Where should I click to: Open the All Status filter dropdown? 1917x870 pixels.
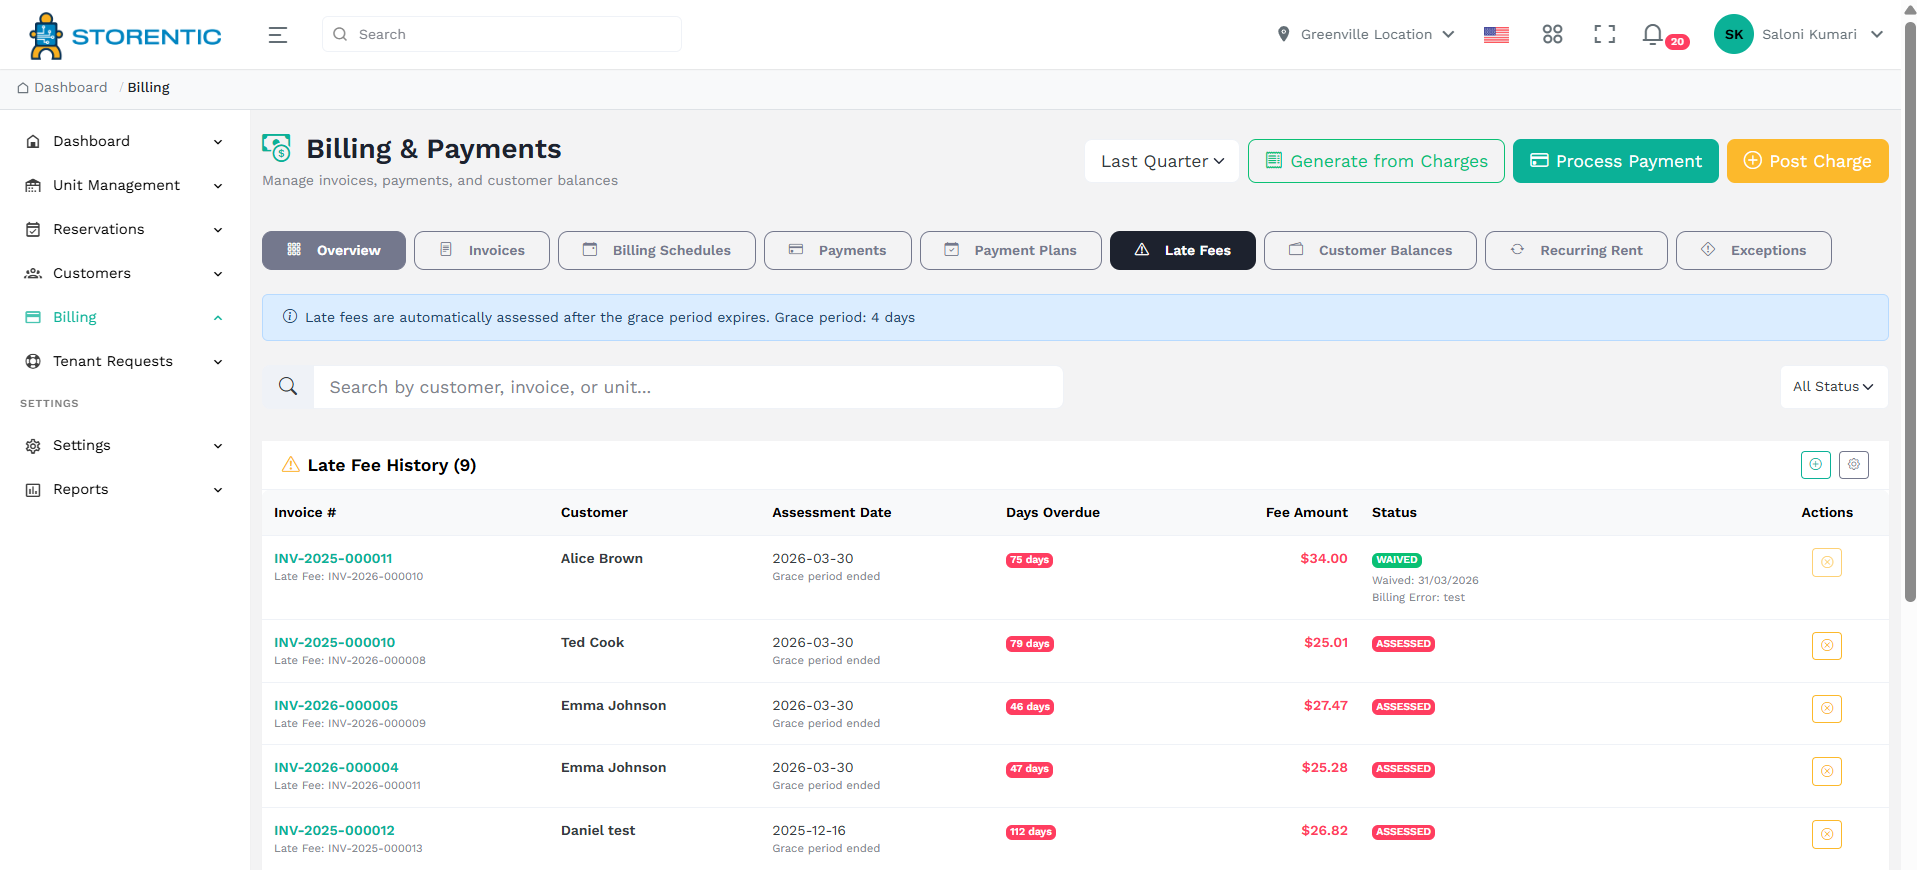(1834, 387)
